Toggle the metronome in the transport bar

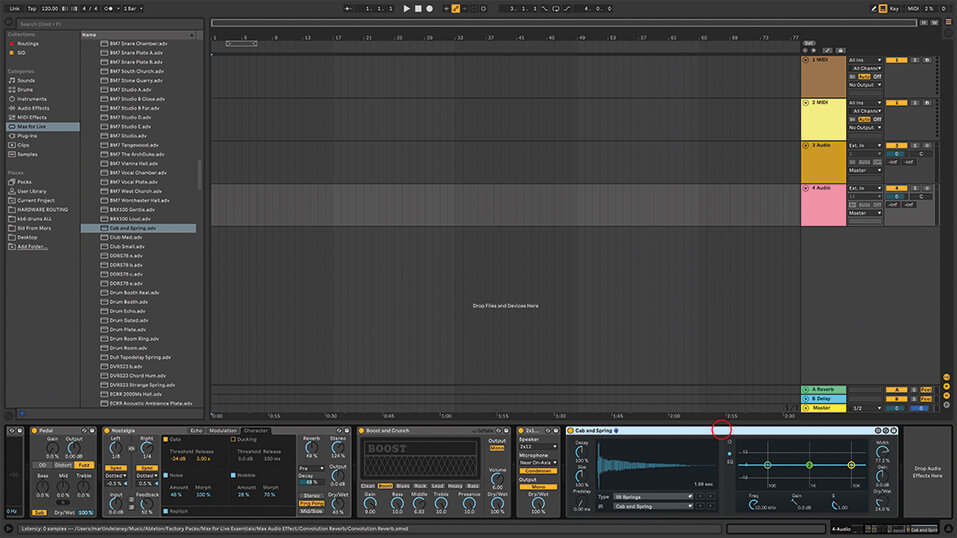pos(110,9)
